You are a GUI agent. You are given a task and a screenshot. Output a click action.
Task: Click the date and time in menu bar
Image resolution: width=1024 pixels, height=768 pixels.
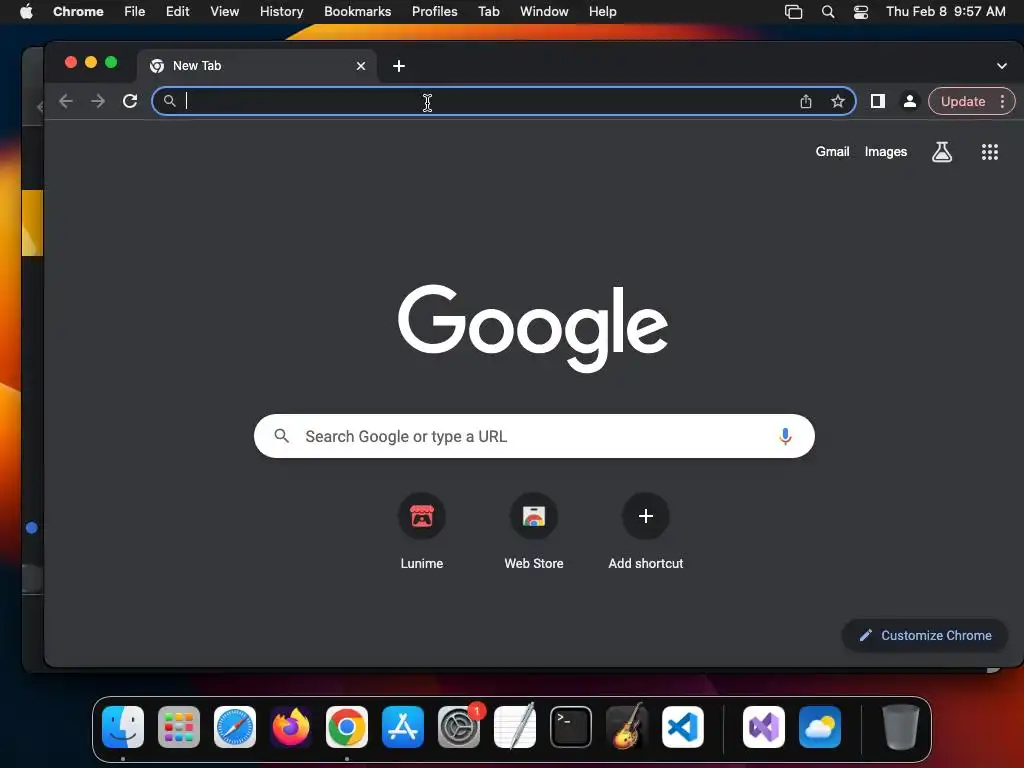click(946, 11)
